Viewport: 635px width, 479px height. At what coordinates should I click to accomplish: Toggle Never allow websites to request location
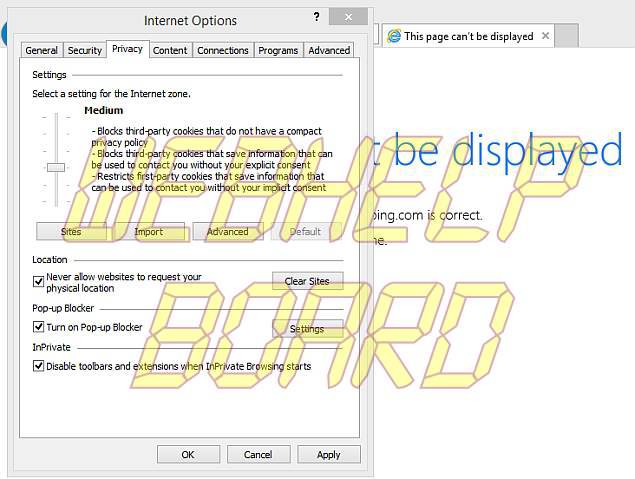point(38,281)
